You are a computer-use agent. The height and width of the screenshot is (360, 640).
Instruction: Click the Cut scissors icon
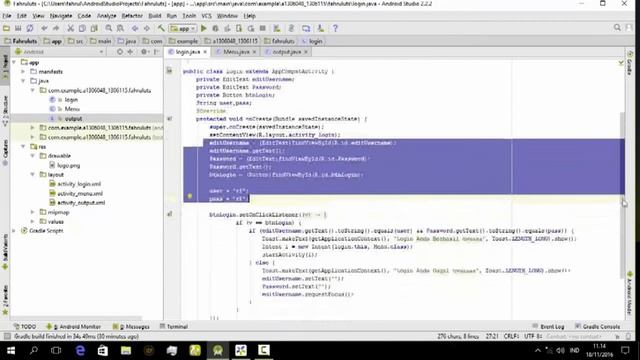71,28
